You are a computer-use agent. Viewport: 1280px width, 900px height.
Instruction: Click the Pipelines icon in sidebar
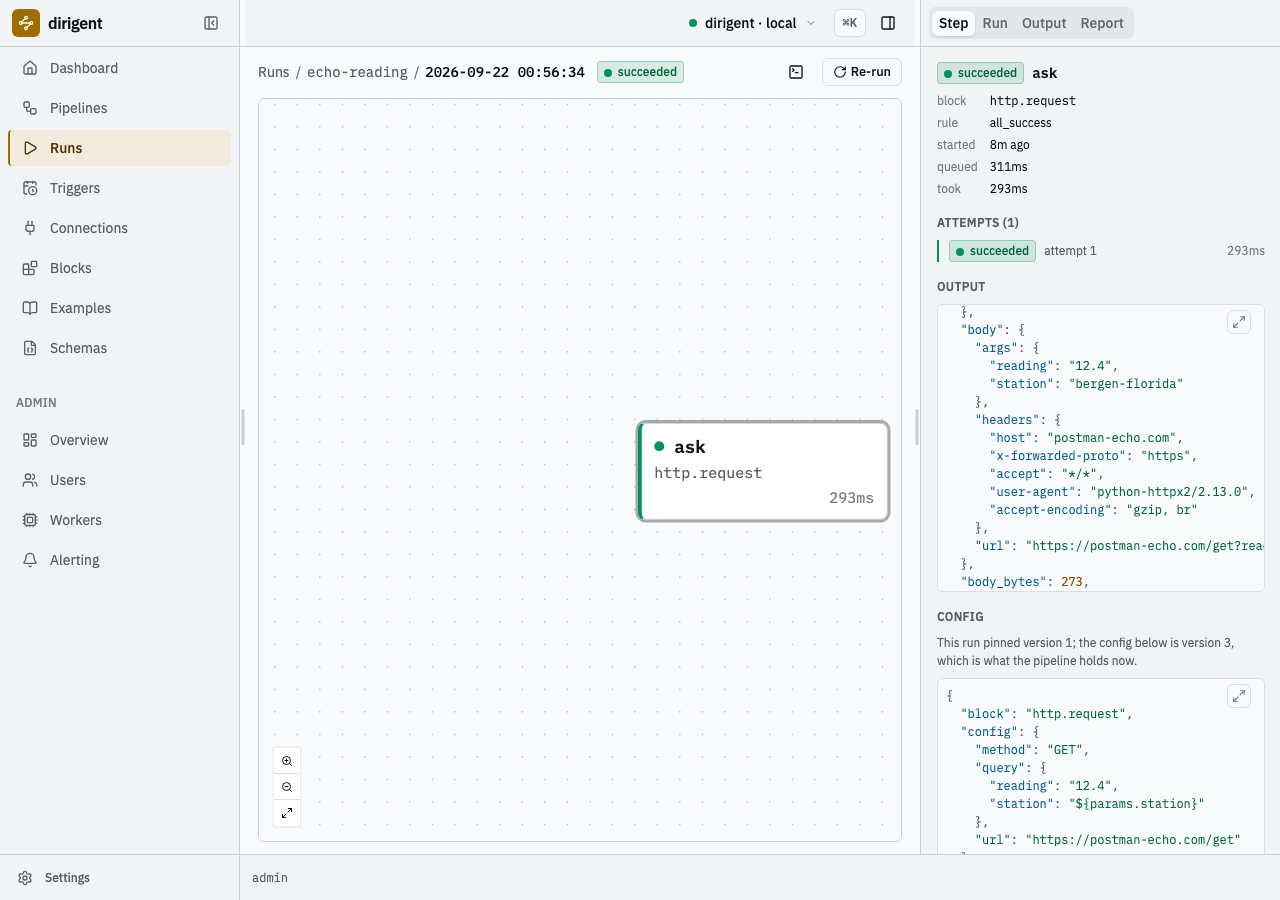[30, 108]
